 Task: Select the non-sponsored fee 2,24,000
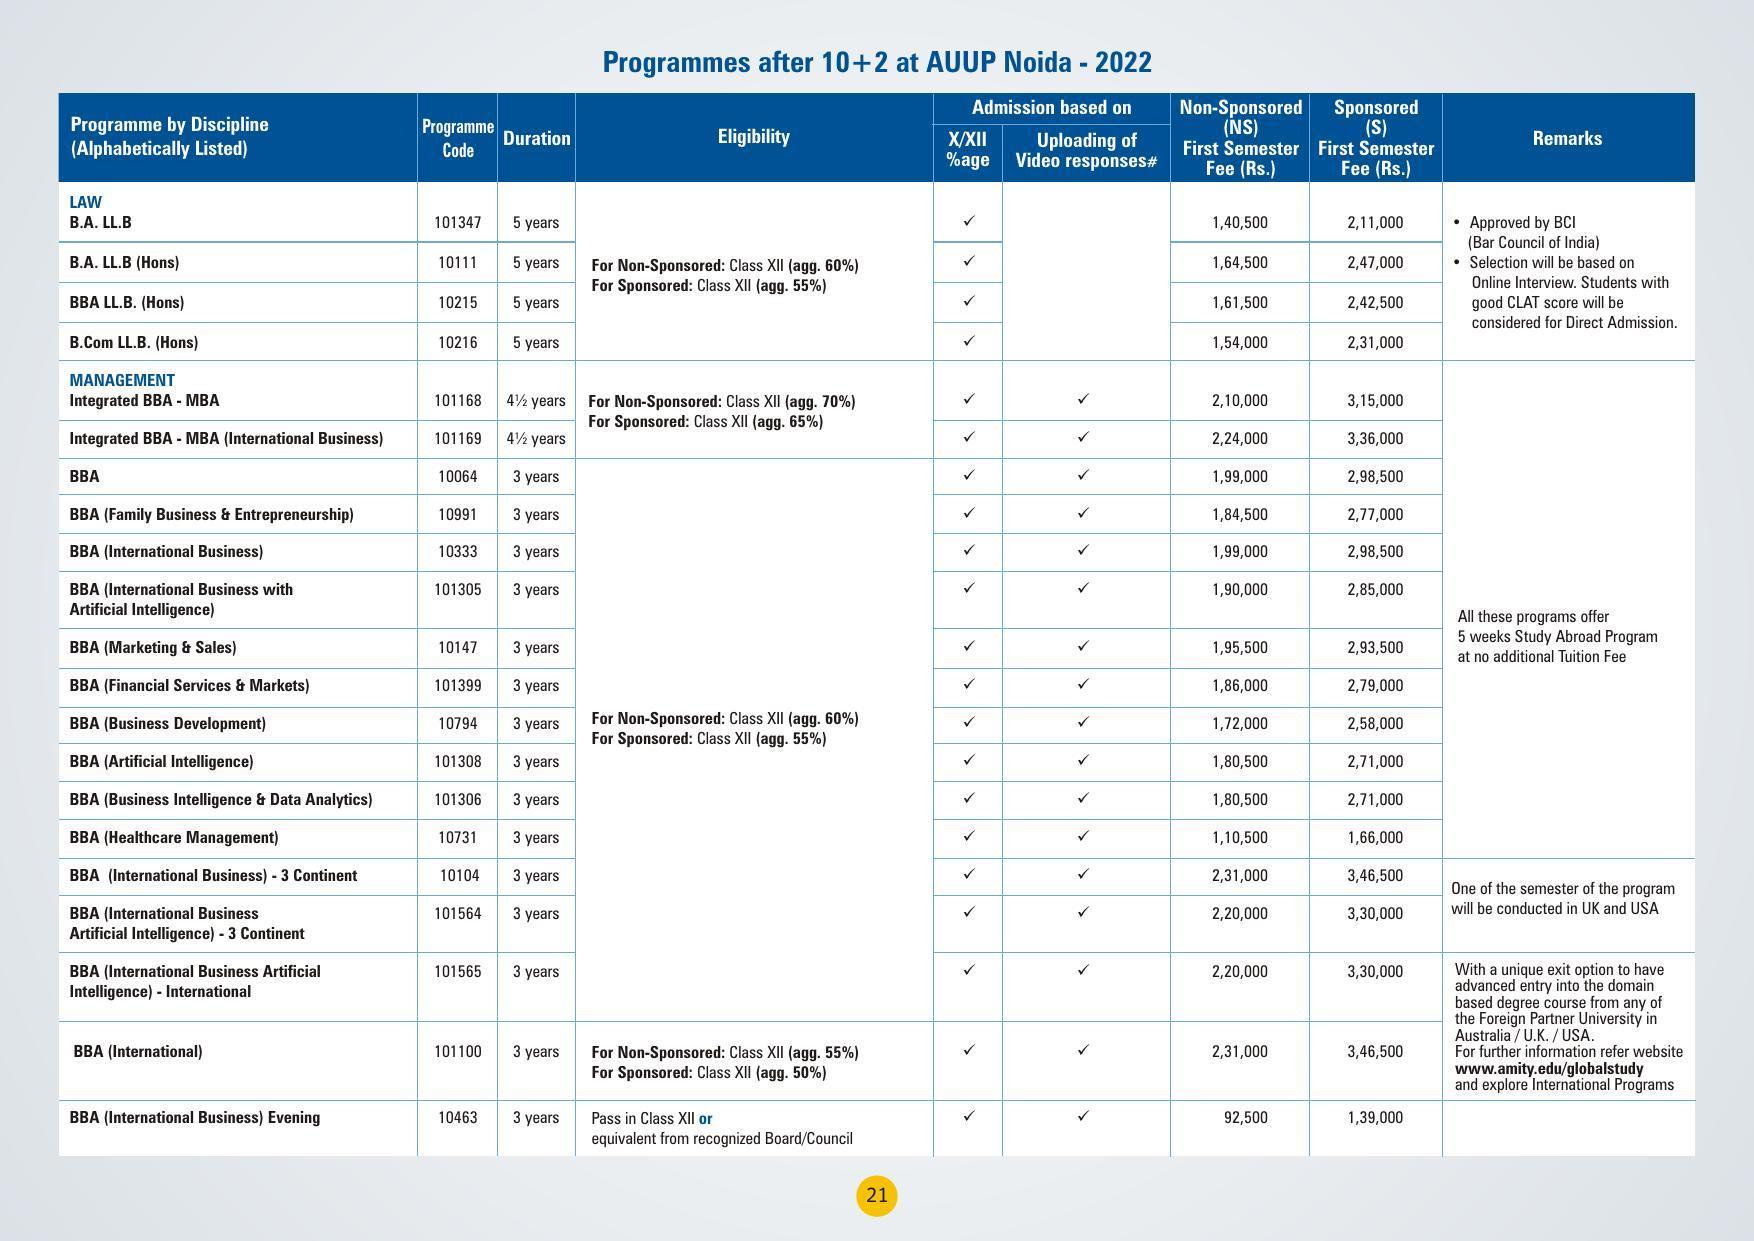[1240, 438]
